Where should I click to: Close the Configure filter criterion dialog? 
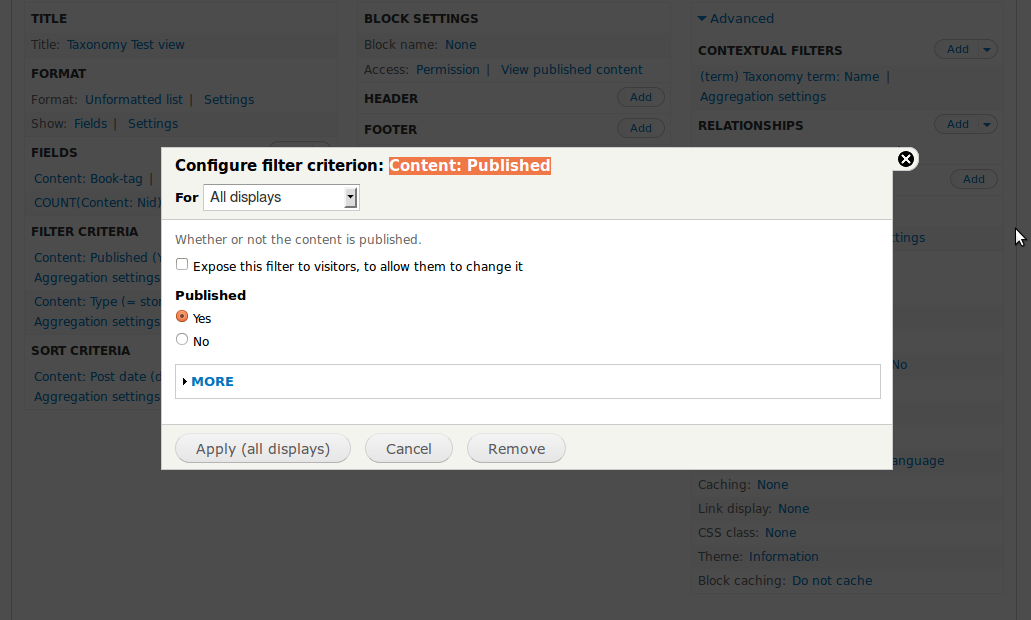905,158
